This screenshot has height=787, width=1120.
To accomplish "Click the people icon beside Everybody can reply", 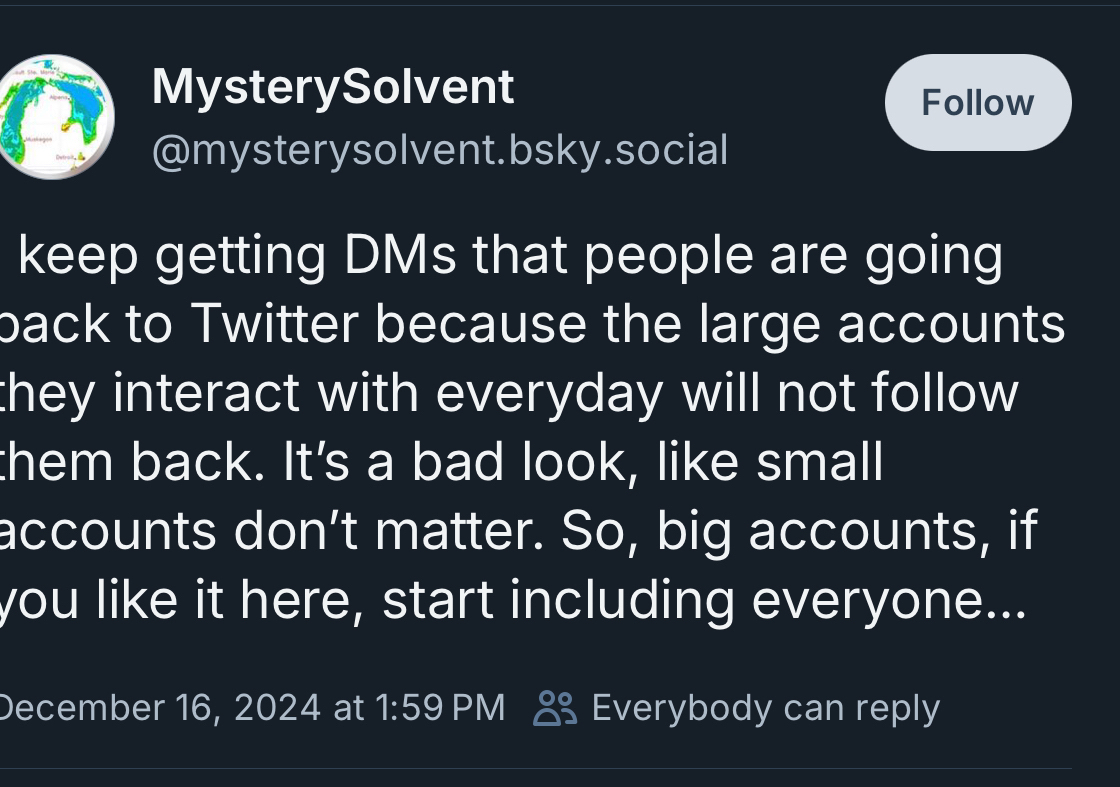I will [555, 708].
